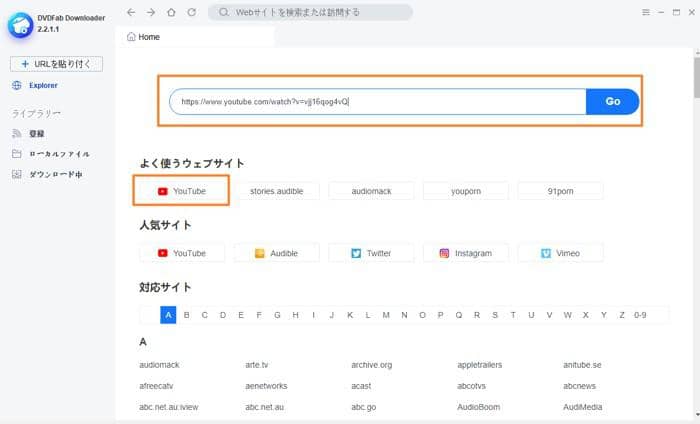Open the arte.tv link

[256, 365]
